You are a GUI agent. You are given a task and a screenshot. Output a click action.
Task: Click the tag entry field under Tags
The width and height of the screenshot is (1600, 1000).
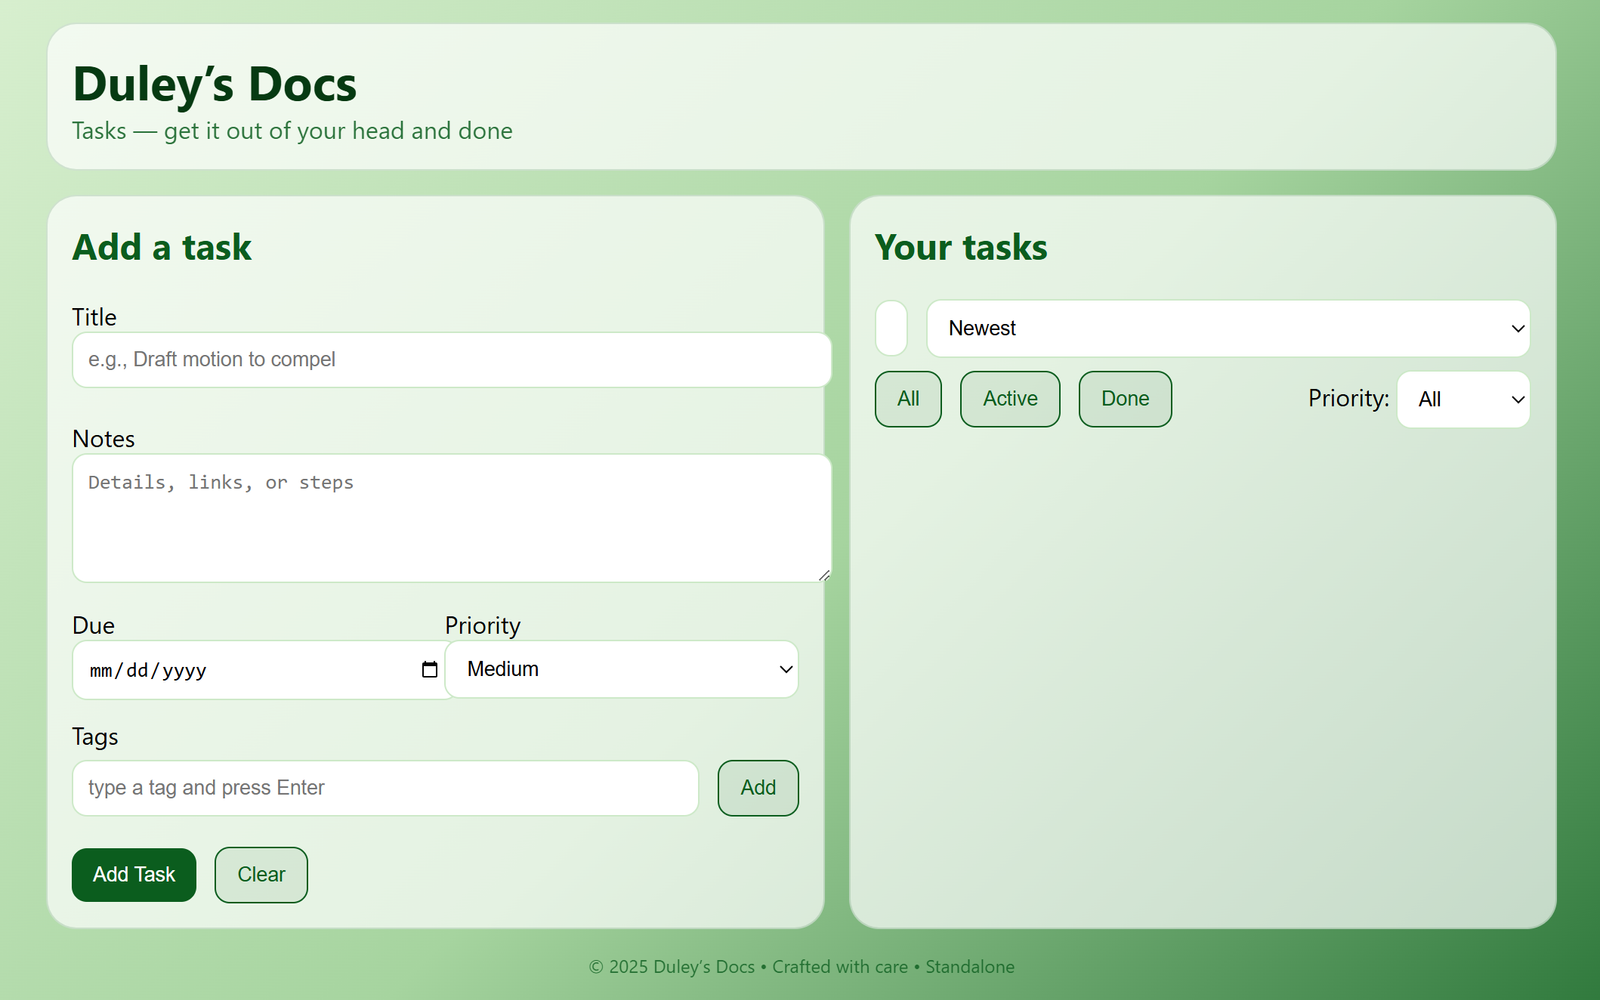tap(385, 788)
